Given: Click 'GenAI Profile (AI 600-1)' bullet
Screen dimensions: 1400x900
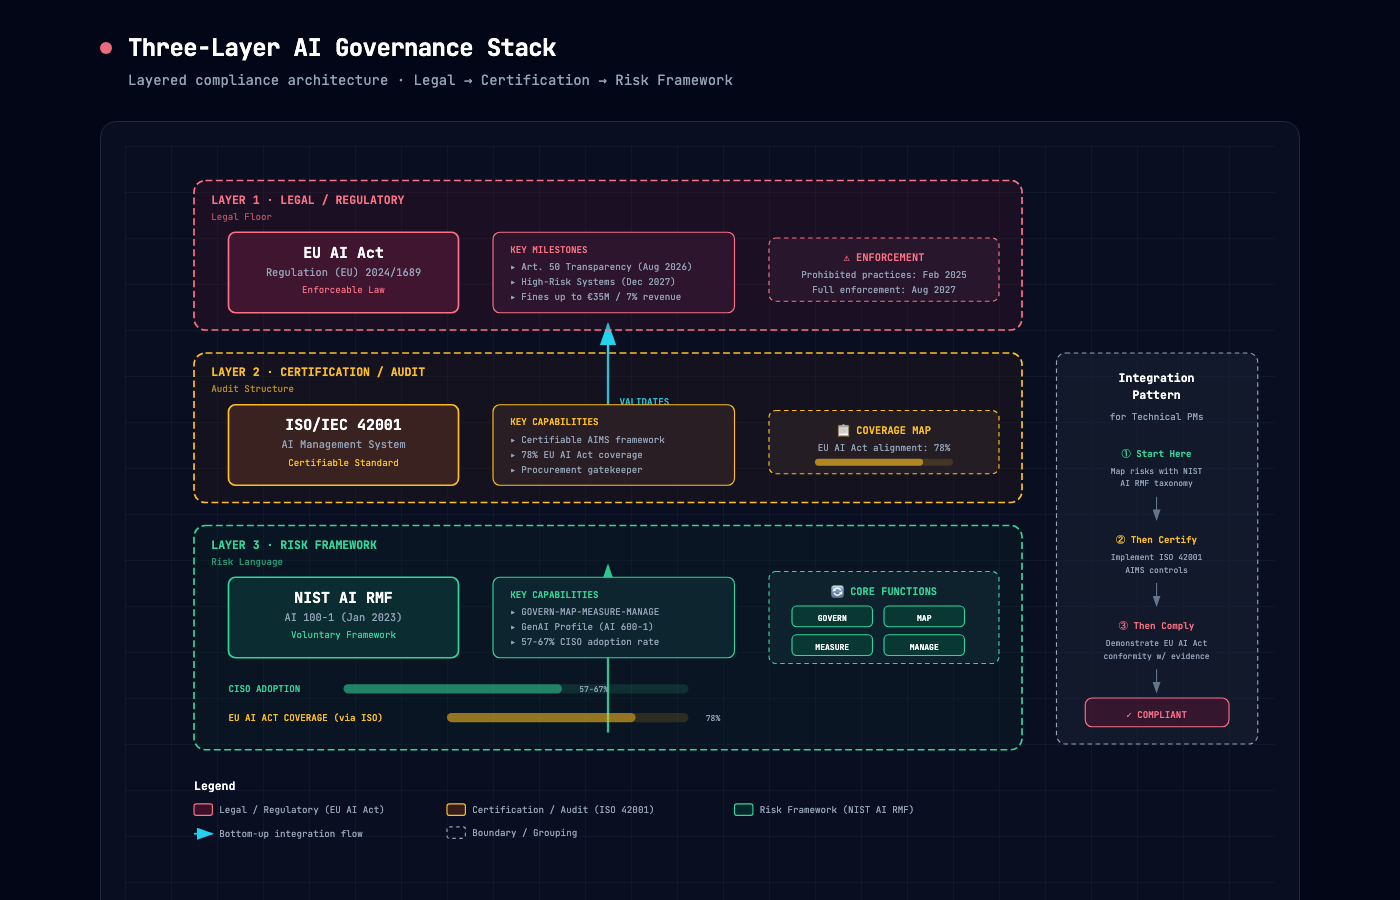Looking at the screenshot, I should click(x=587, y=627).
